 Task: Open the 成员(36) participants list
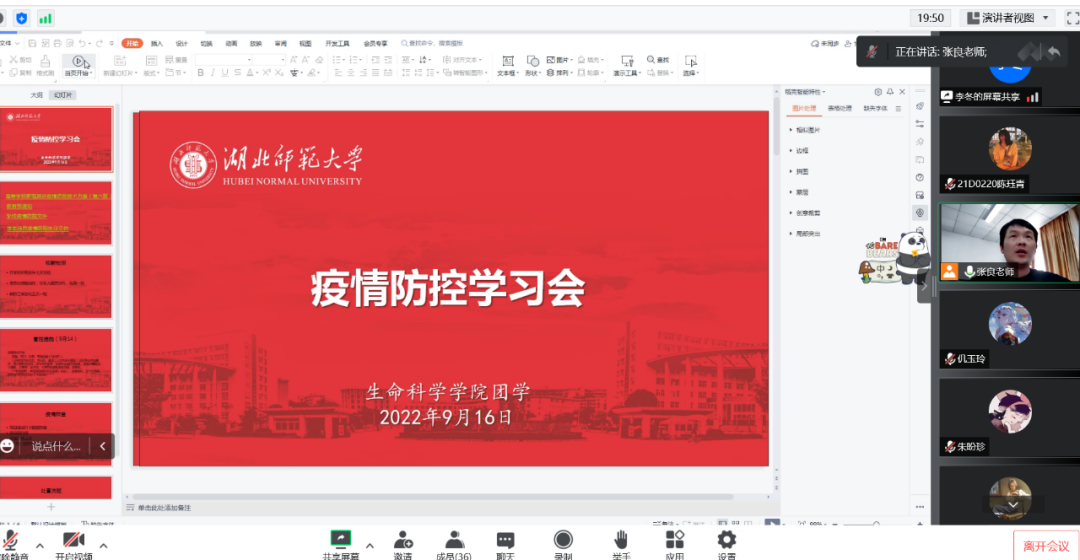point(455,540)
